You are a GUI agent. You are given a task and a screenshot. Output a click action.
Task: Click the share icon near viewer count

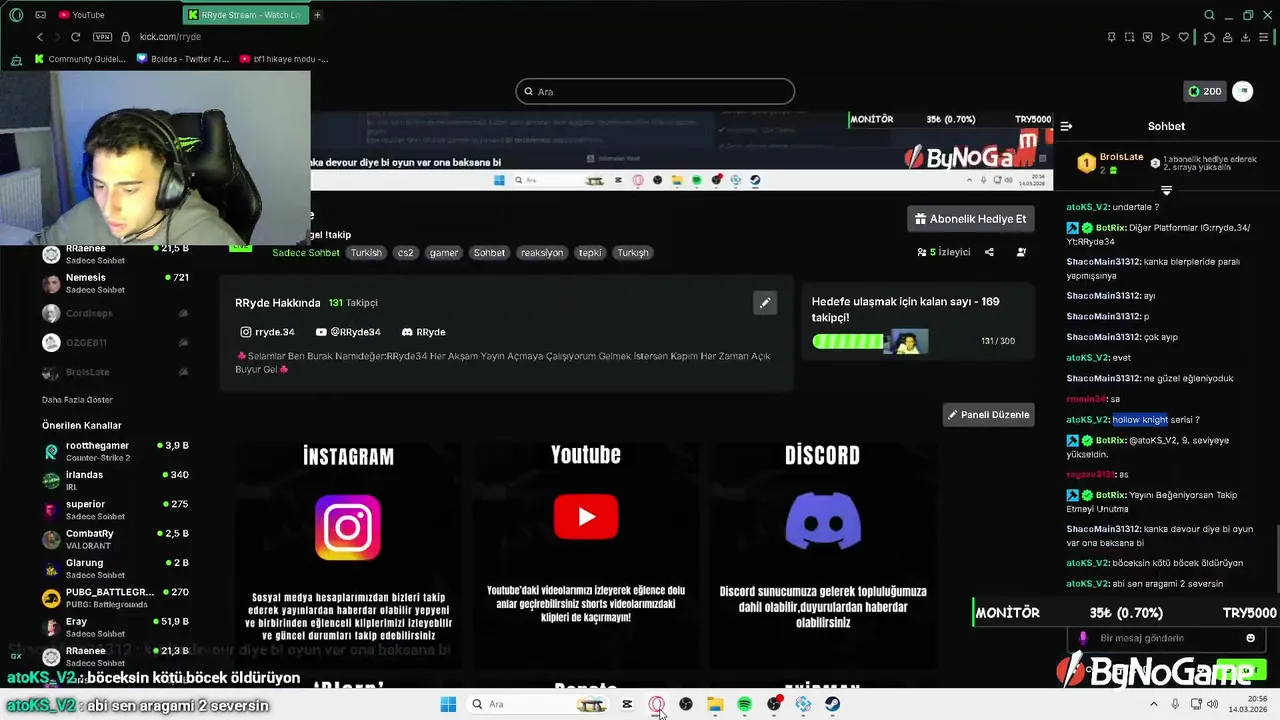pos(989,252)
